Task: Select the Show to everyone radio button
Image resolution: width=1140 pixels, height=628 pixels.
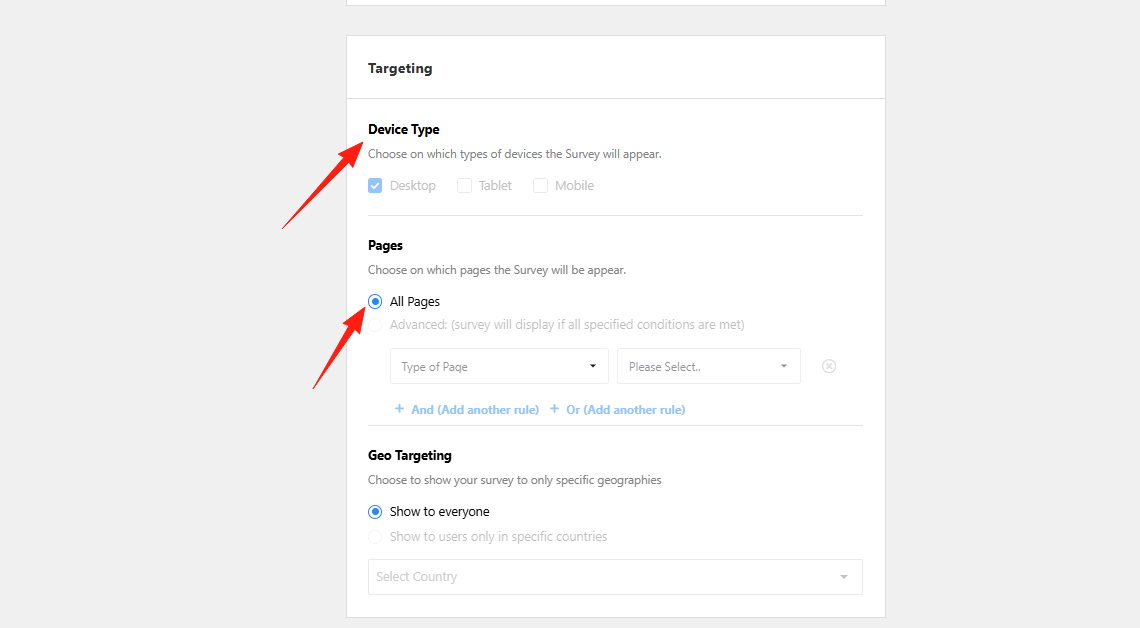Action: pos(375,512)
